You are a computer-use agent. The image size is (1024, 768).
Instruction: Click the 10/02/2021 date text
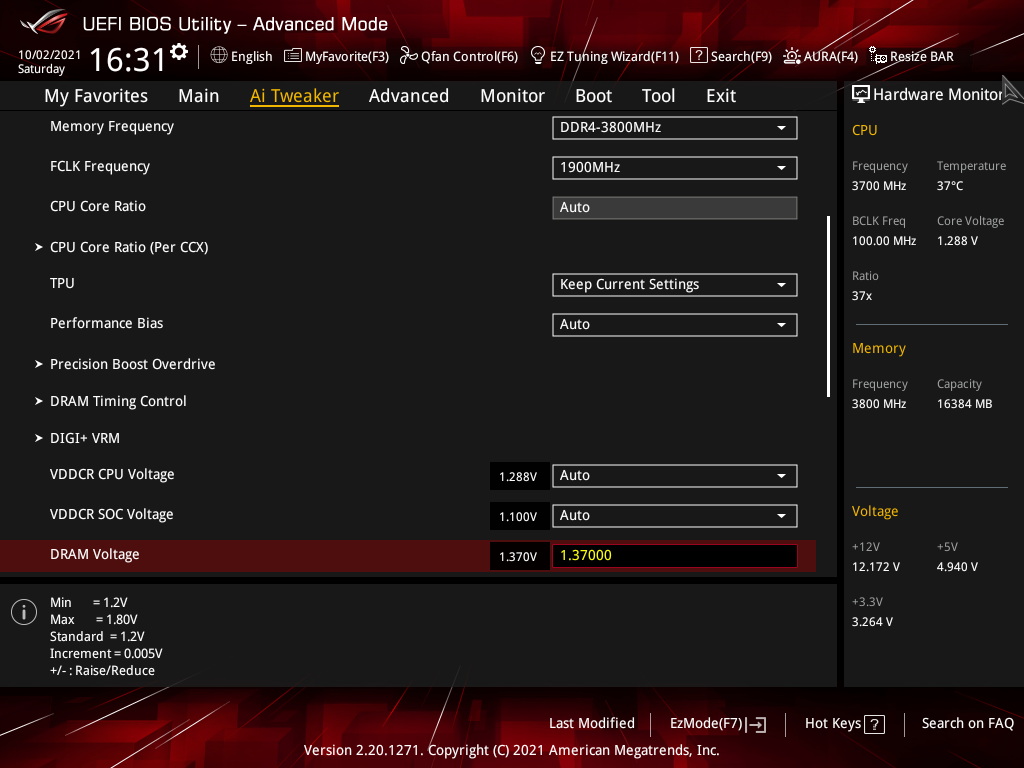(x=50, y=55)
